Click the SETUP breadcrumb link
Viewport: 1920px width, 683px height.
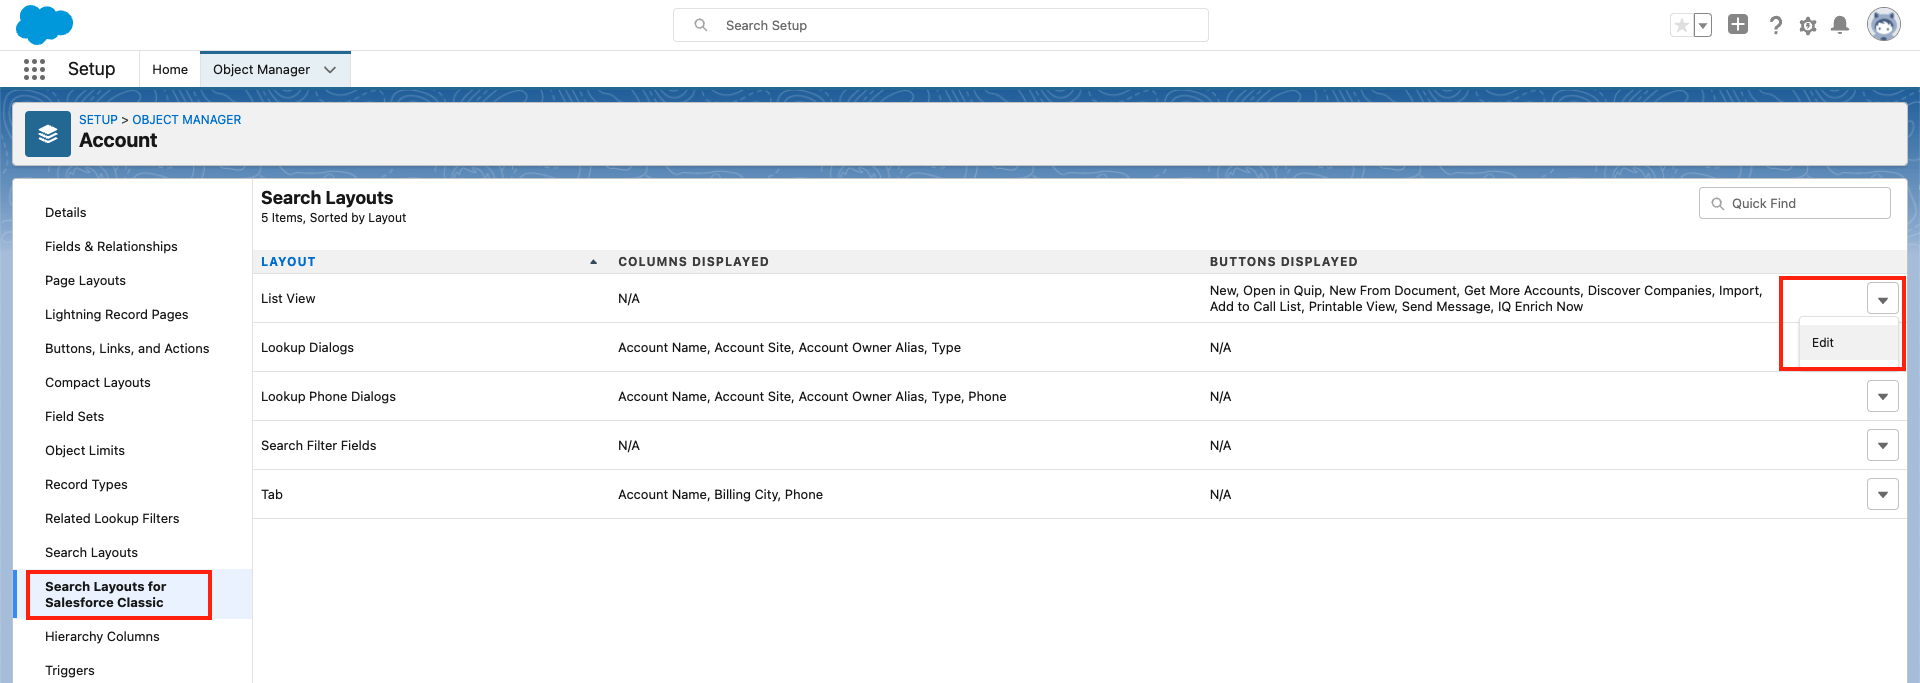click(98, 120)
